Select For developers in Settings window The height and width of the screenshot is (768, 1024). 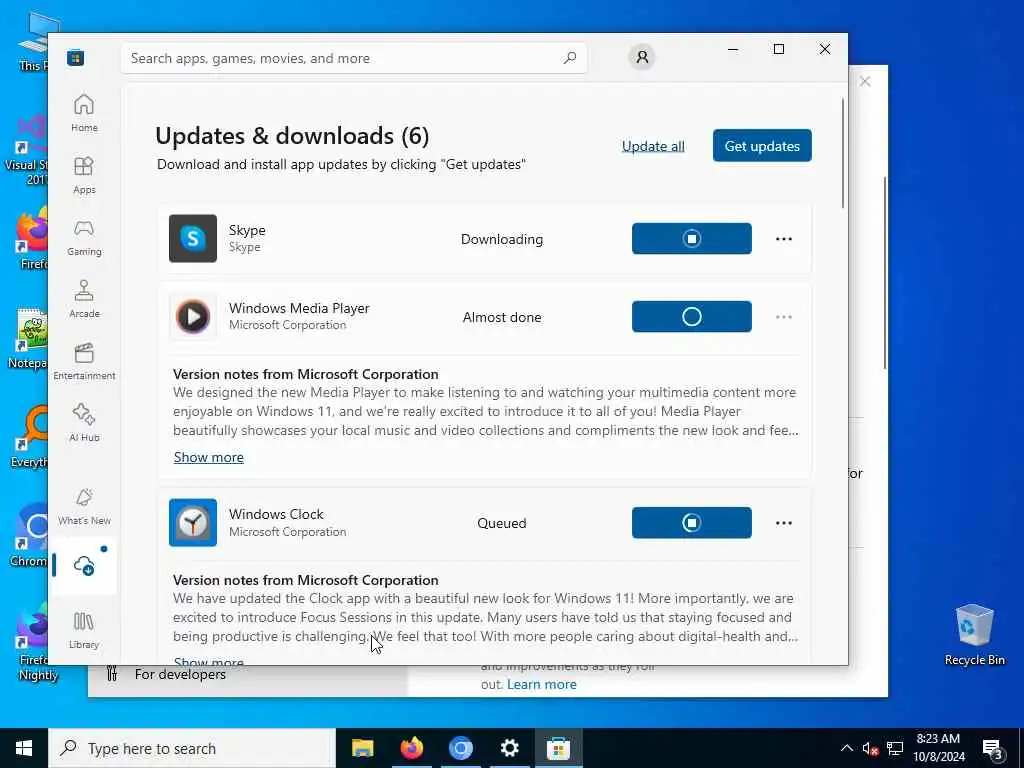point(180,674)
